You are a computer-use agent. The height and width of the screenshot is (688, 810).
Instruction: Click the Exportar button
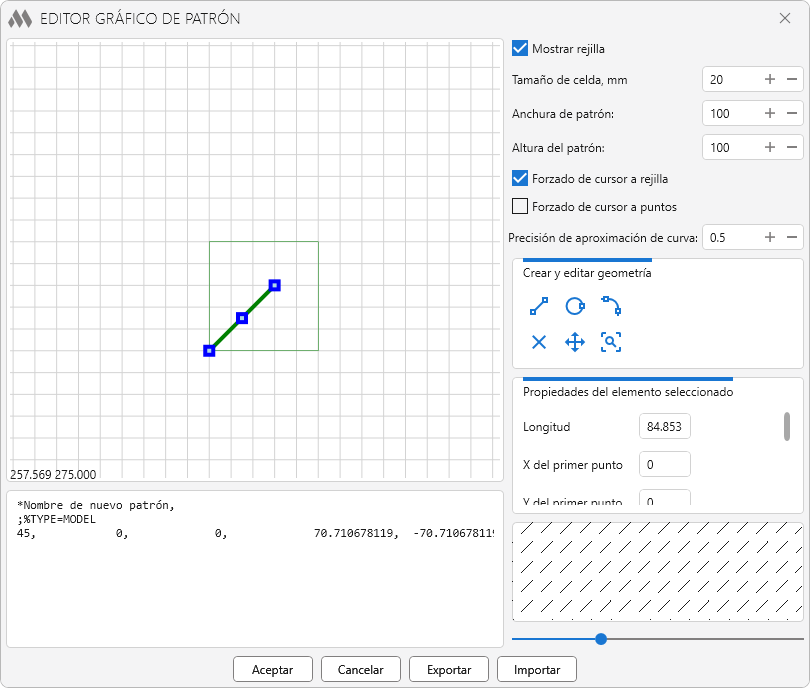456,669
